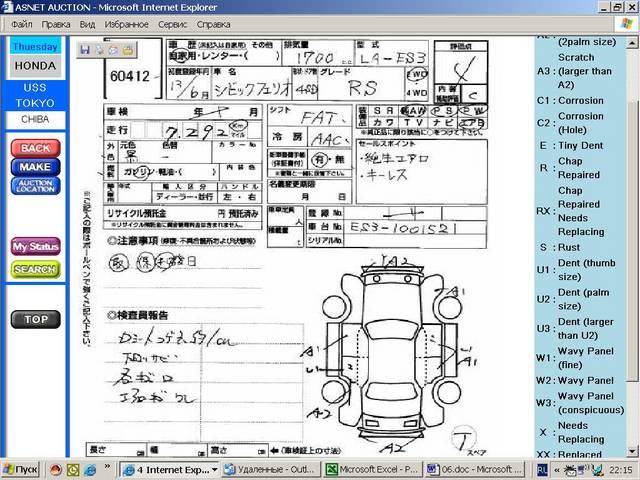Print the auction sheet from image toolbar
Screen dimensions: 640x480
[99, 50]
